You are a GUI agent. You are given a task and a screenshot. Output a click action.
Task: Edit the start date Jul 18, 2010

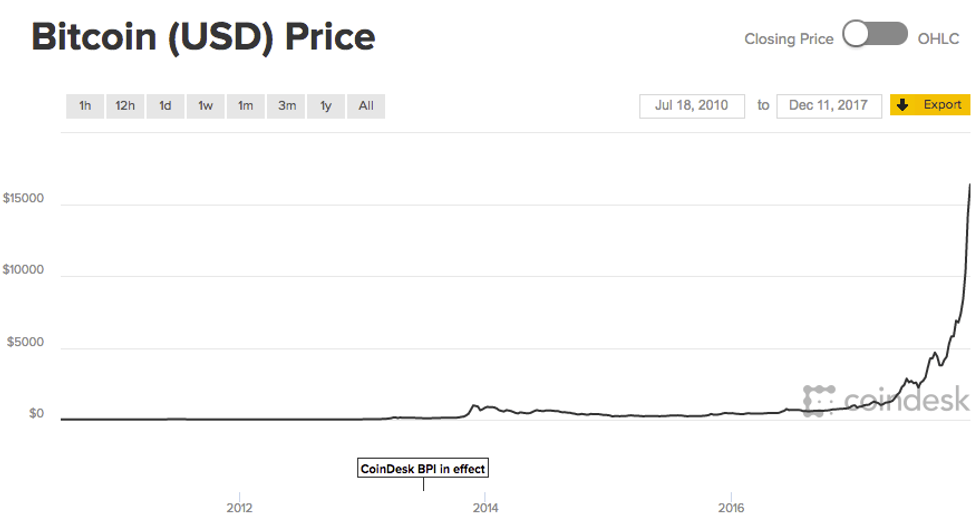[x=692, y=105]
